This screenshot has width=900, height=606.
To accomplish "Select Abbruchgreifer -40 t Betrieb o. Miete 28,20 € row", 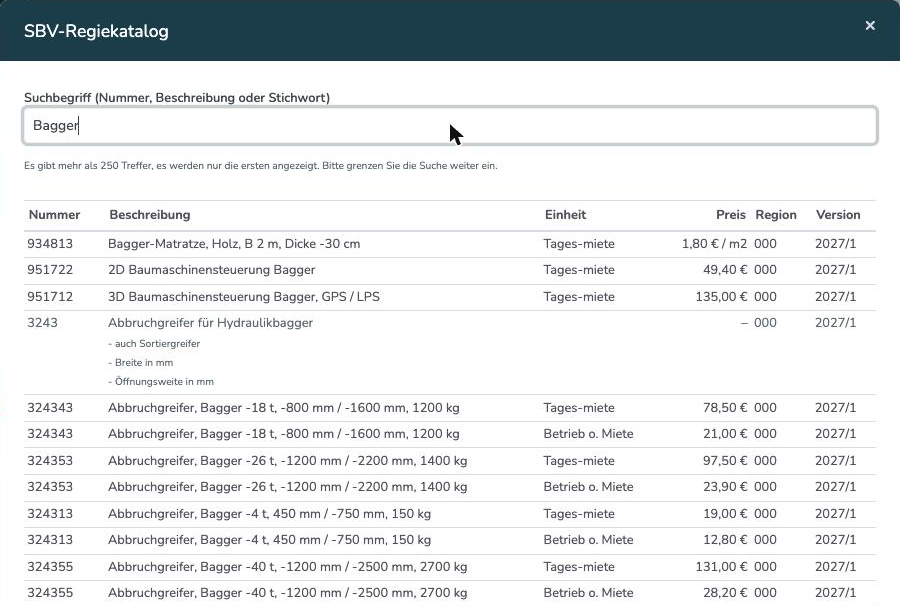I will click(450, 593).
